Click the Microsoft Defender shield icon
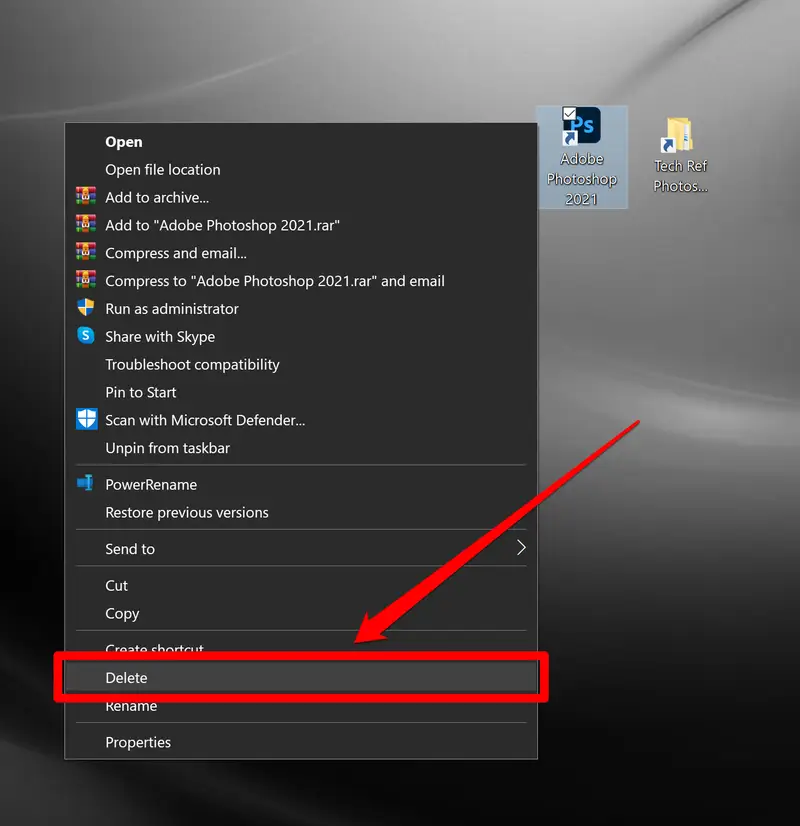The height and width of the screenshot is (826, 800). (x=86, y=419)
